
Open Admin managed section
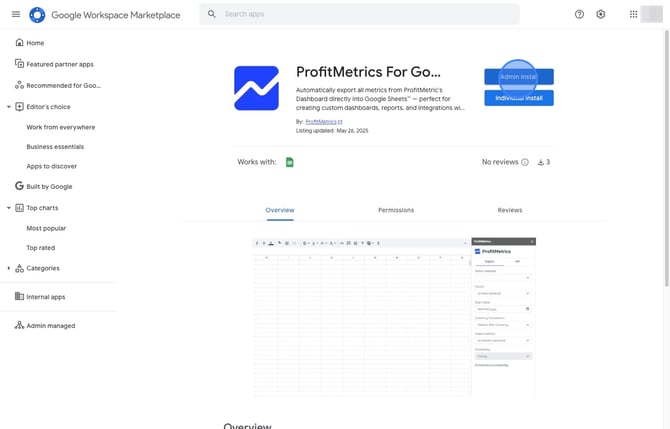pos(50,326)
